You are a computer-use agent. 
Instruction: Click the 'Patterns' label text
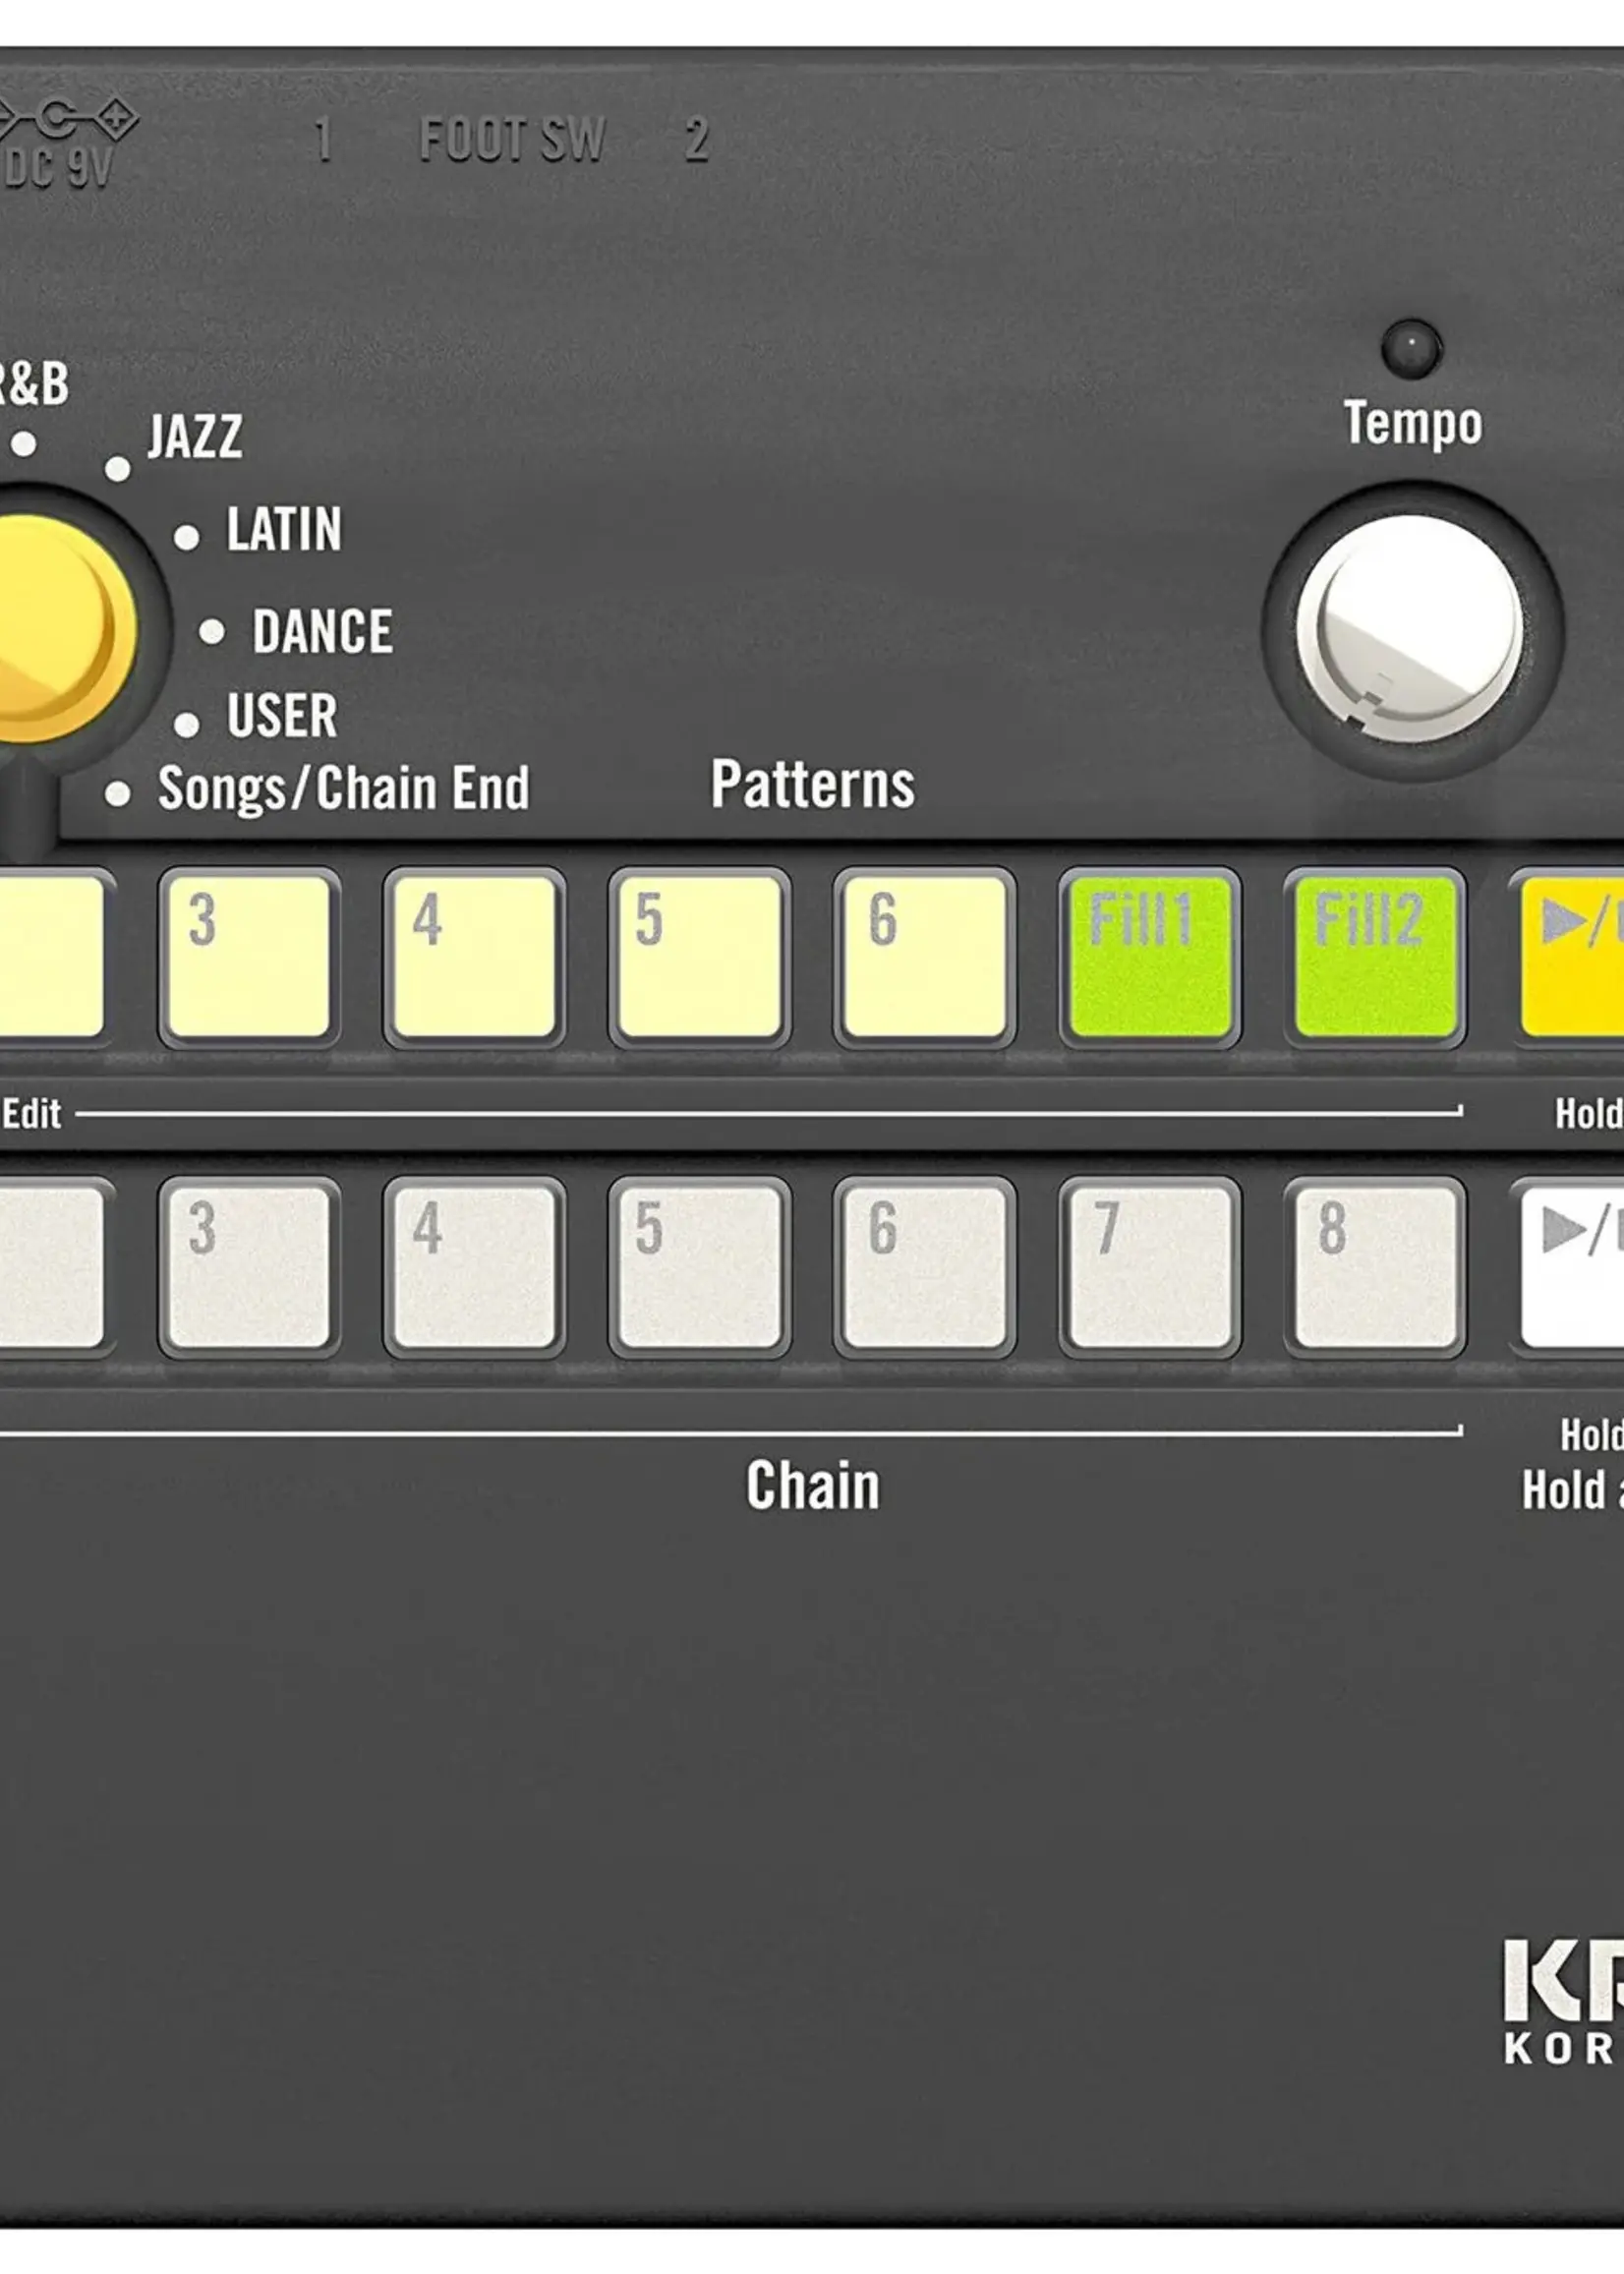812,785
